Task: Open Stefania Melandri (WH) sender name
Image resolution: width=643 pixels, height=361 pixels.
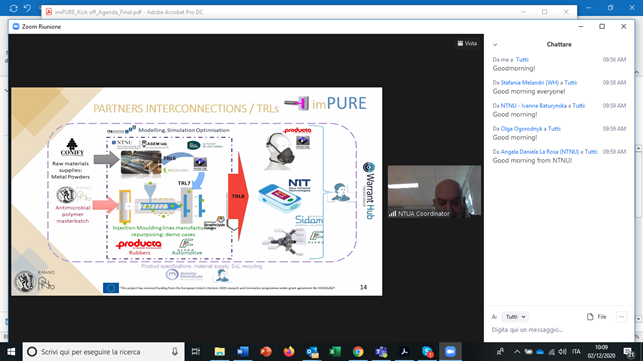Action: [529, 82]
